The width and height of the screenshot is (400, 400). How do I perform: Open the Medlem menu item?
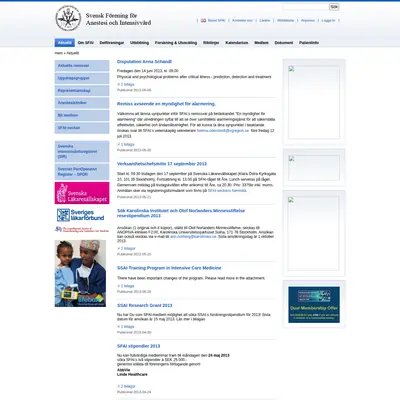(261, 43)
